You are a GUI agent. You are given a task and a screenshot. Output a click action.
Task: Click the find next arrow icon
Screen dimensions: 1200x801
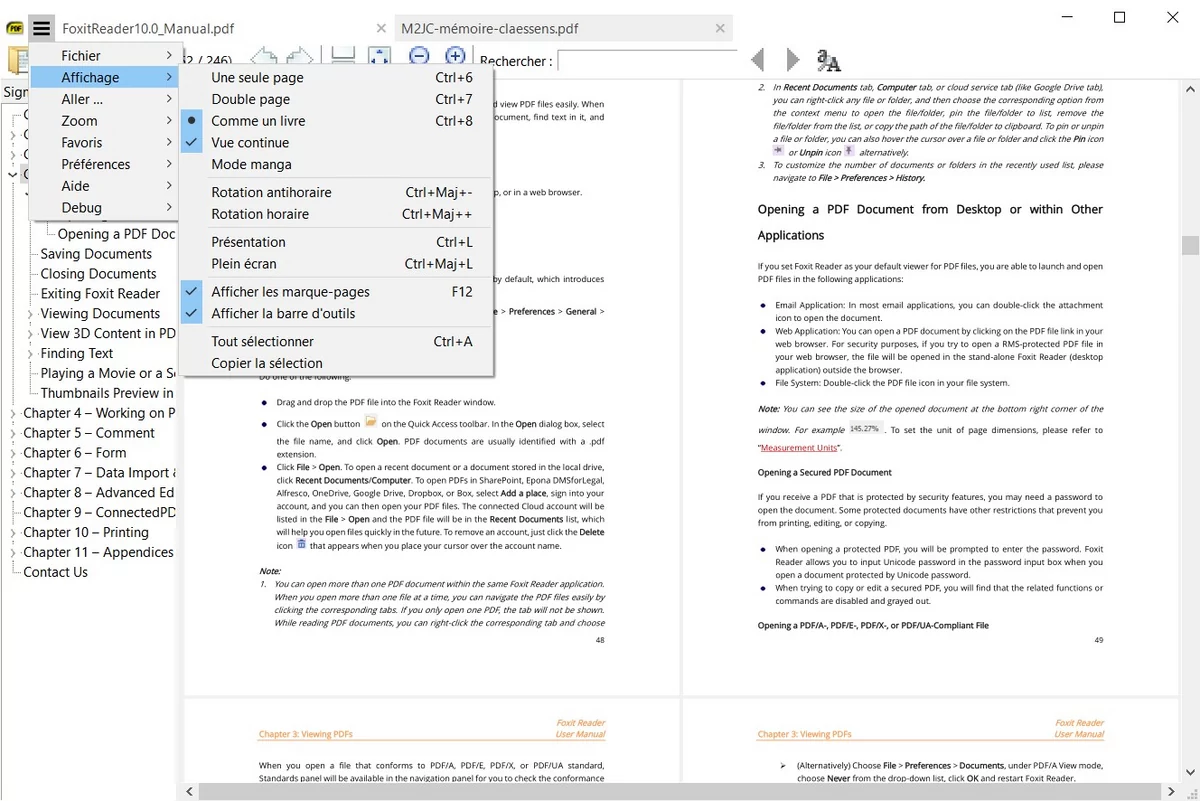(x=793, y=60)
